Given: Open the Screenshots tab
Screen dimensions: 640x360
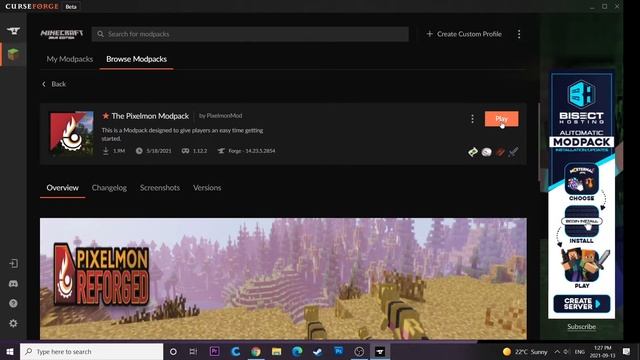Looking at the screenshot, I should click(160, 188).
